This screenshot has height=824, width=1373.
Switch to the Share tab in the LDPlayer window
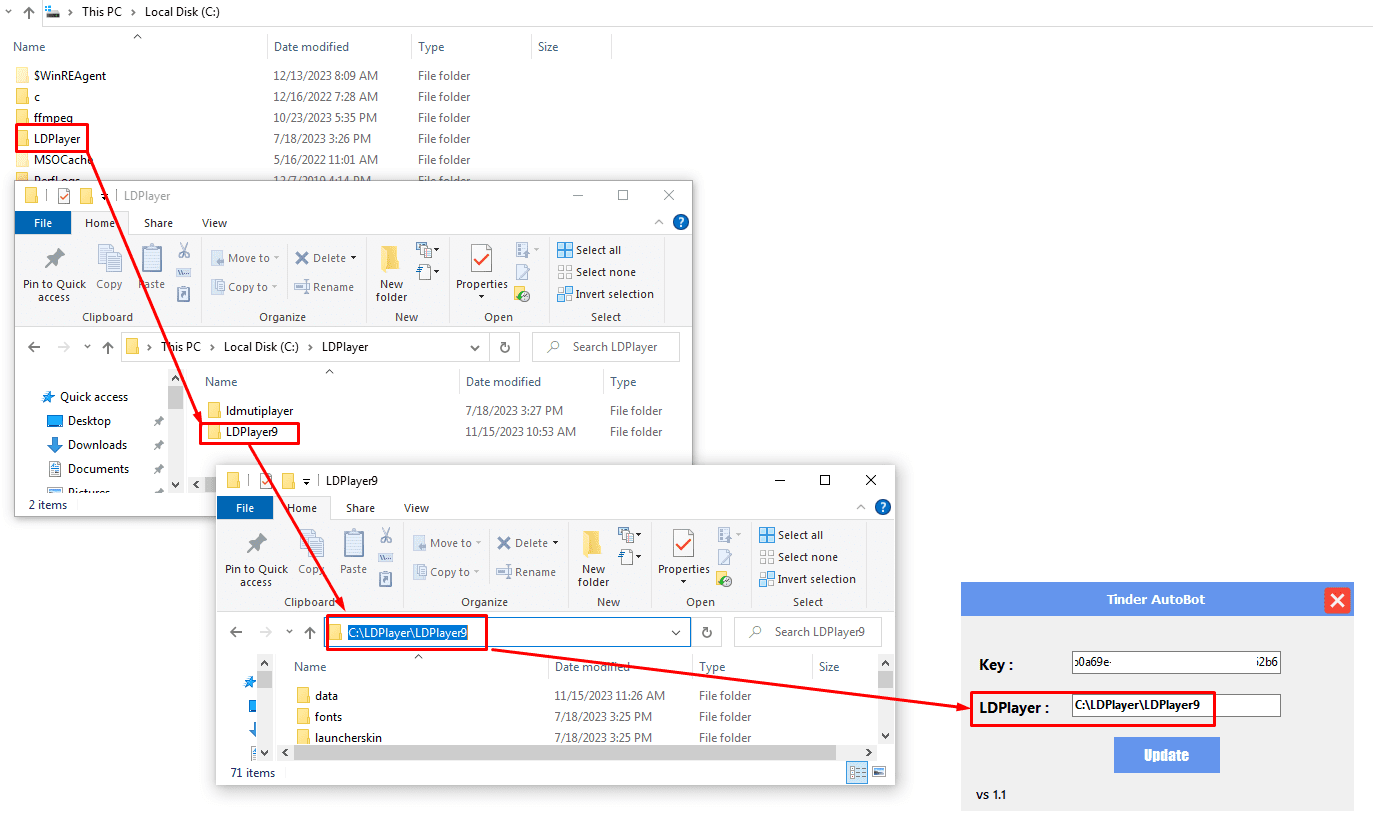(158, 223)
